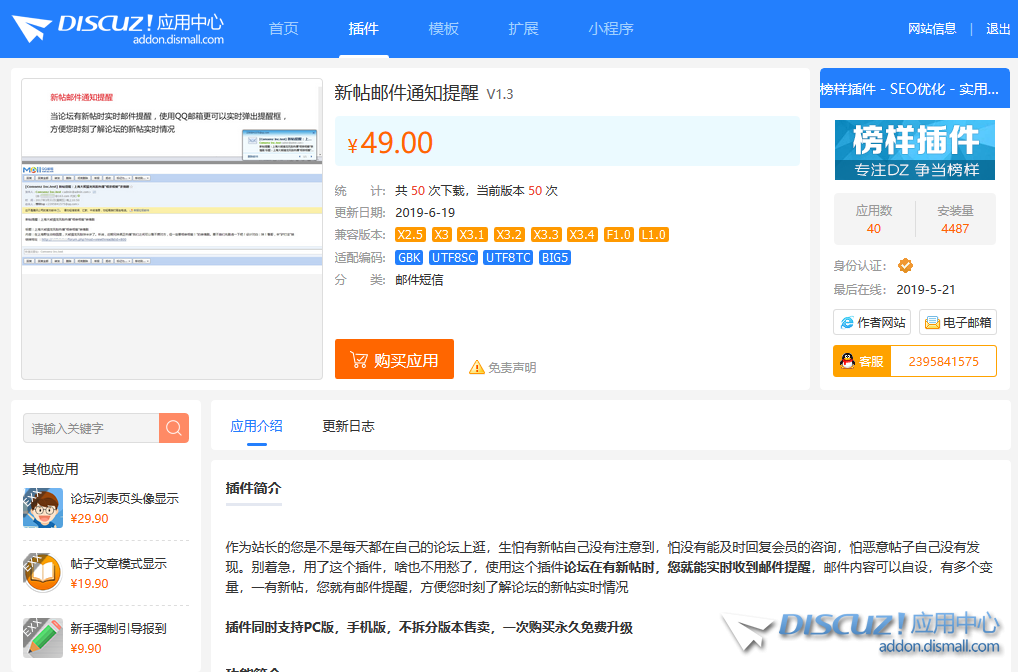Open the 论坛列表页头像显示 app link
The image size is (1018, 672).
(124, 499)
